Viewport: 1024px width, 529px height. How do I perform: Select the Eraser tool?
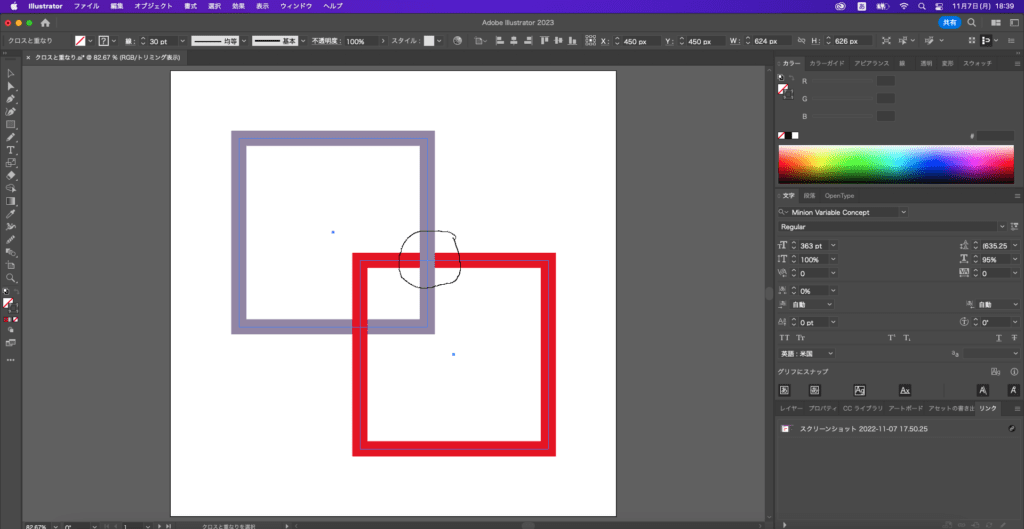click(11, 175)
